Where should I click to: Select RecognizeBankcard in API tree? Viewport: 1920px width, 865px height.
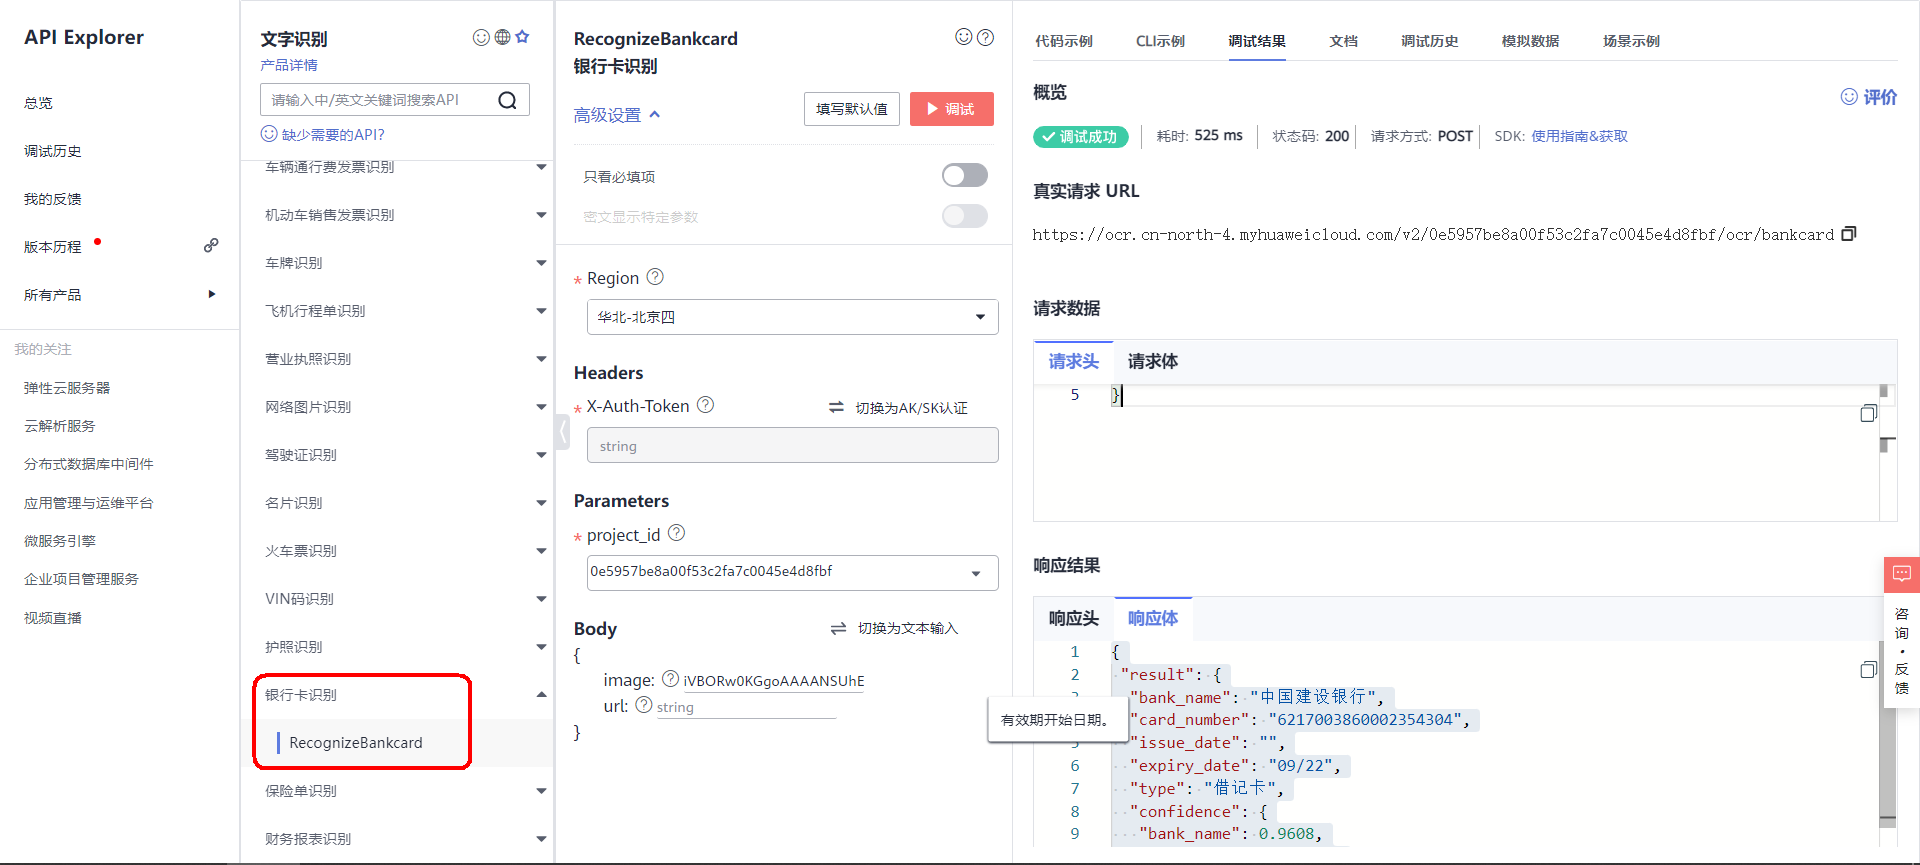tap(356, 742)
